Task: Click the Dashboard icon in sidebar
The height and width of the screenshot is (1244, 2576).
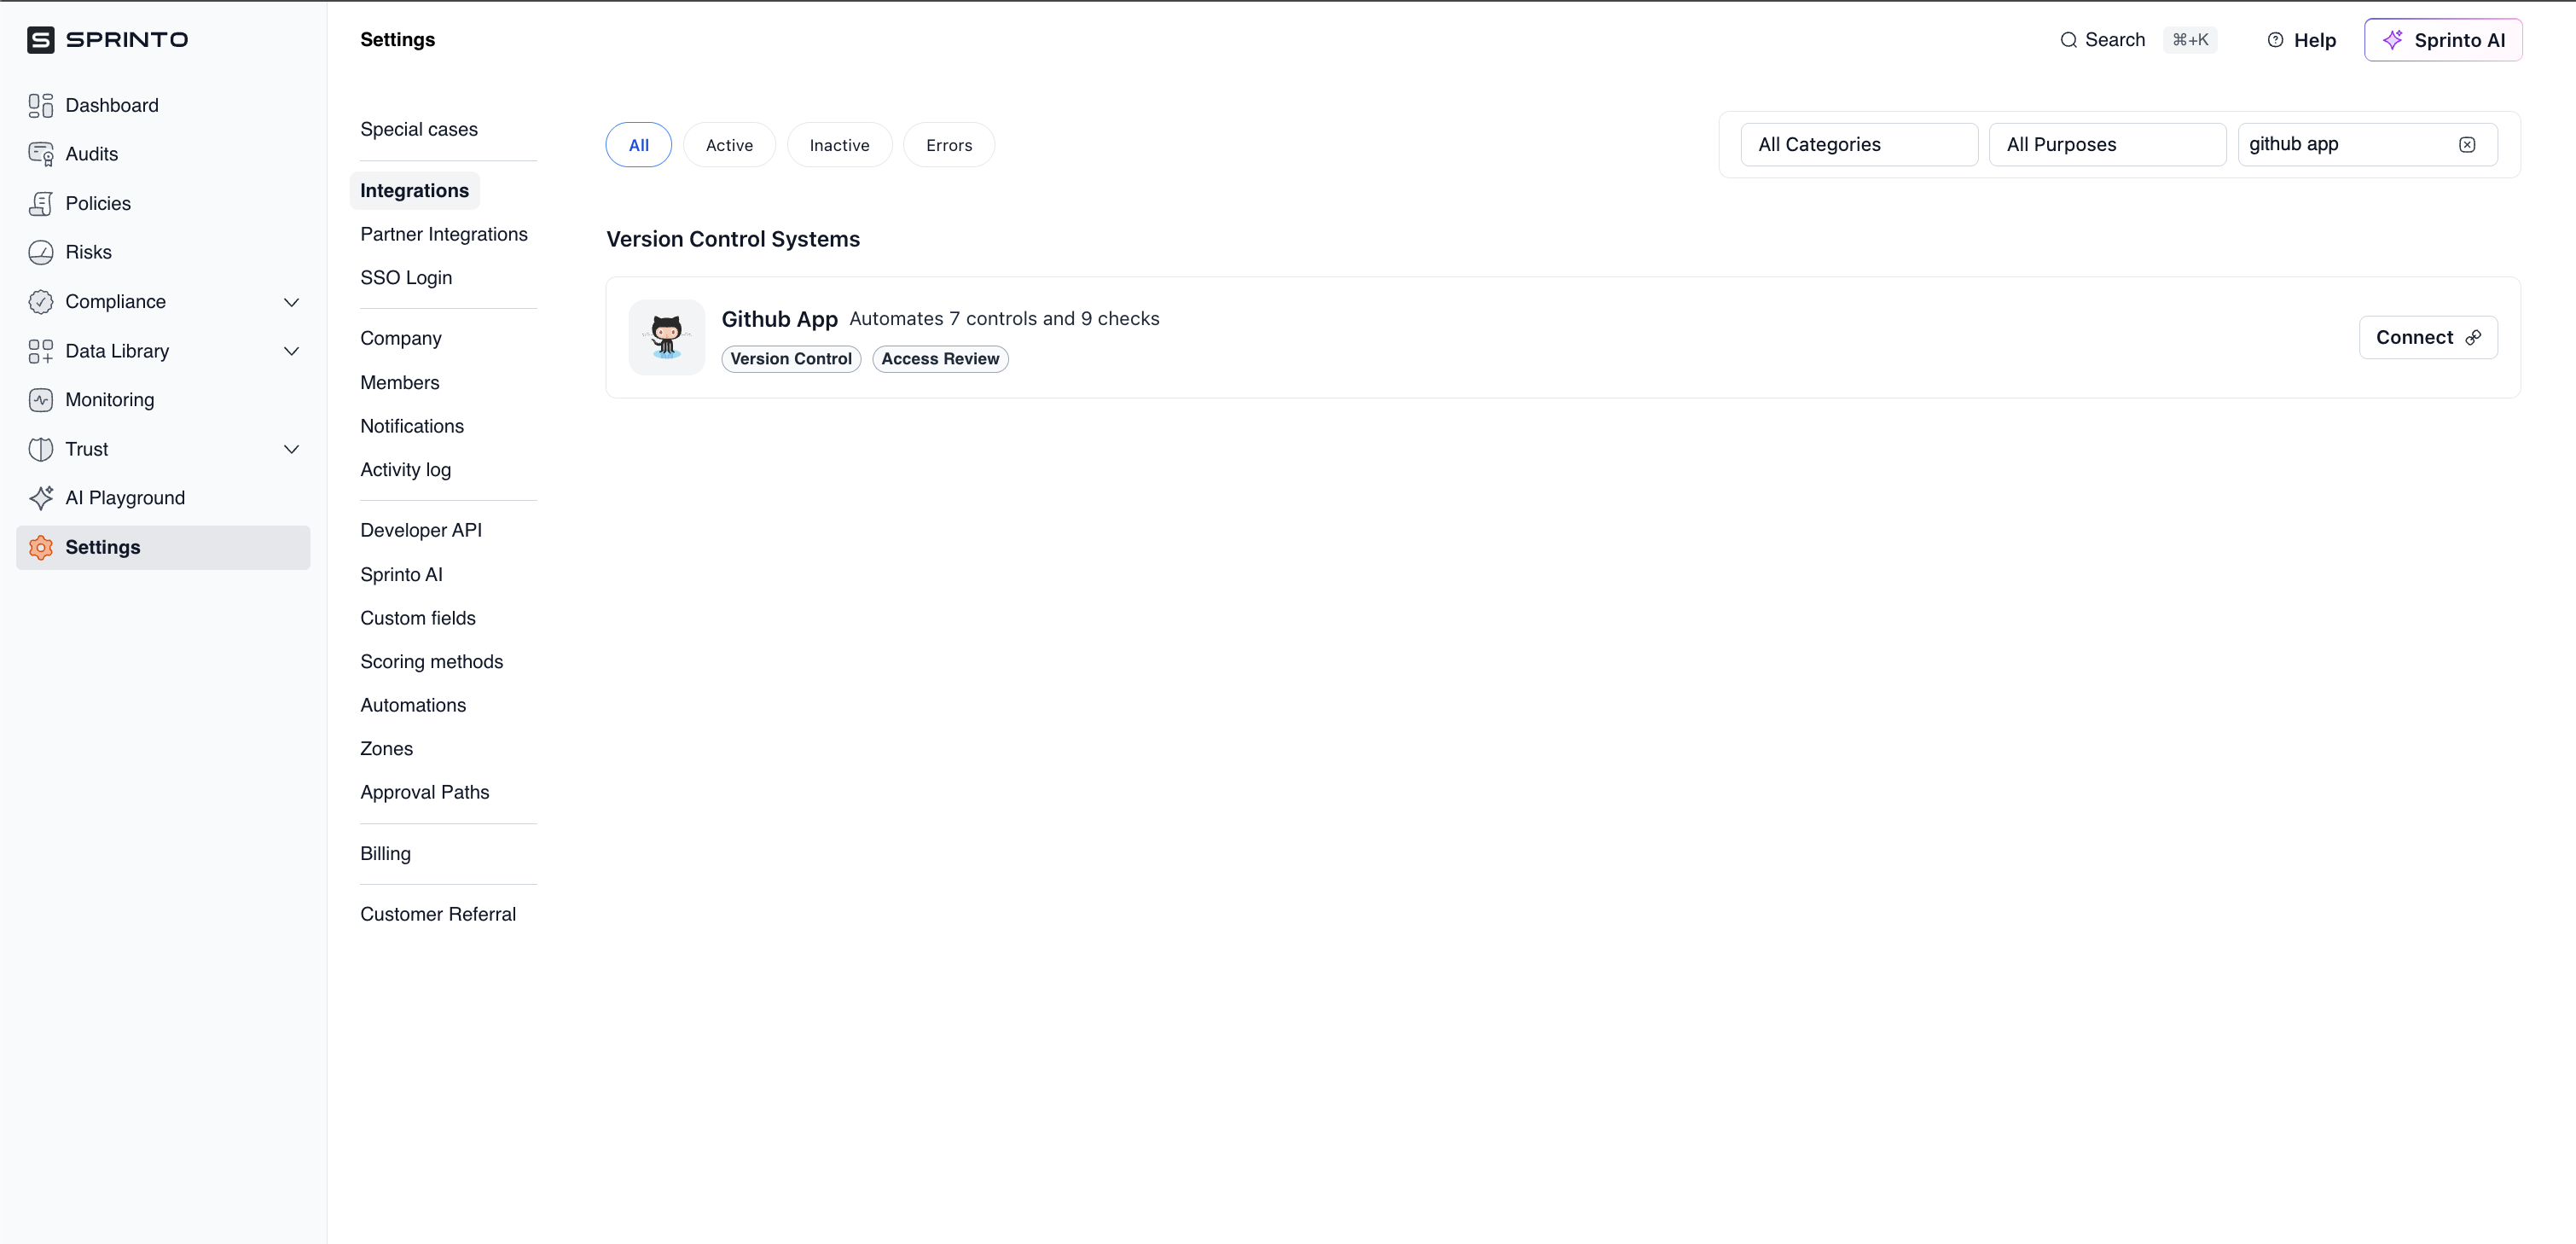Action: (x=40, y=105)
